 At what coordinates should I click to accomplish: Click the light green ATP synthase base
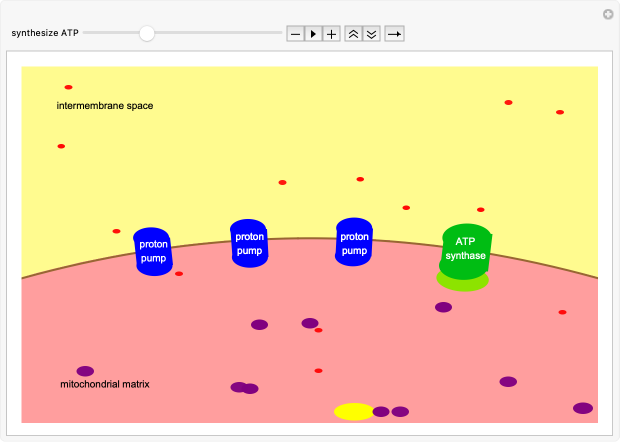click(x=463, y=282)
